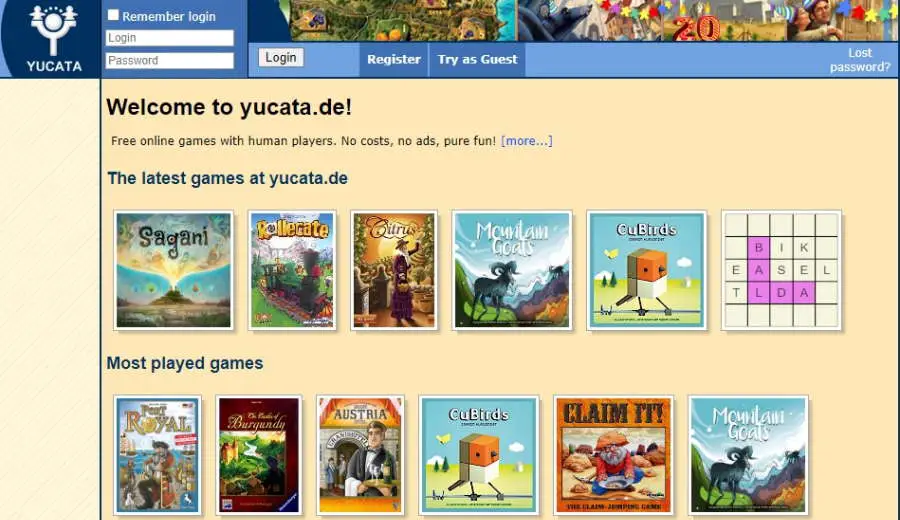Select the Try as Guest tab

[x=477, y=59]
